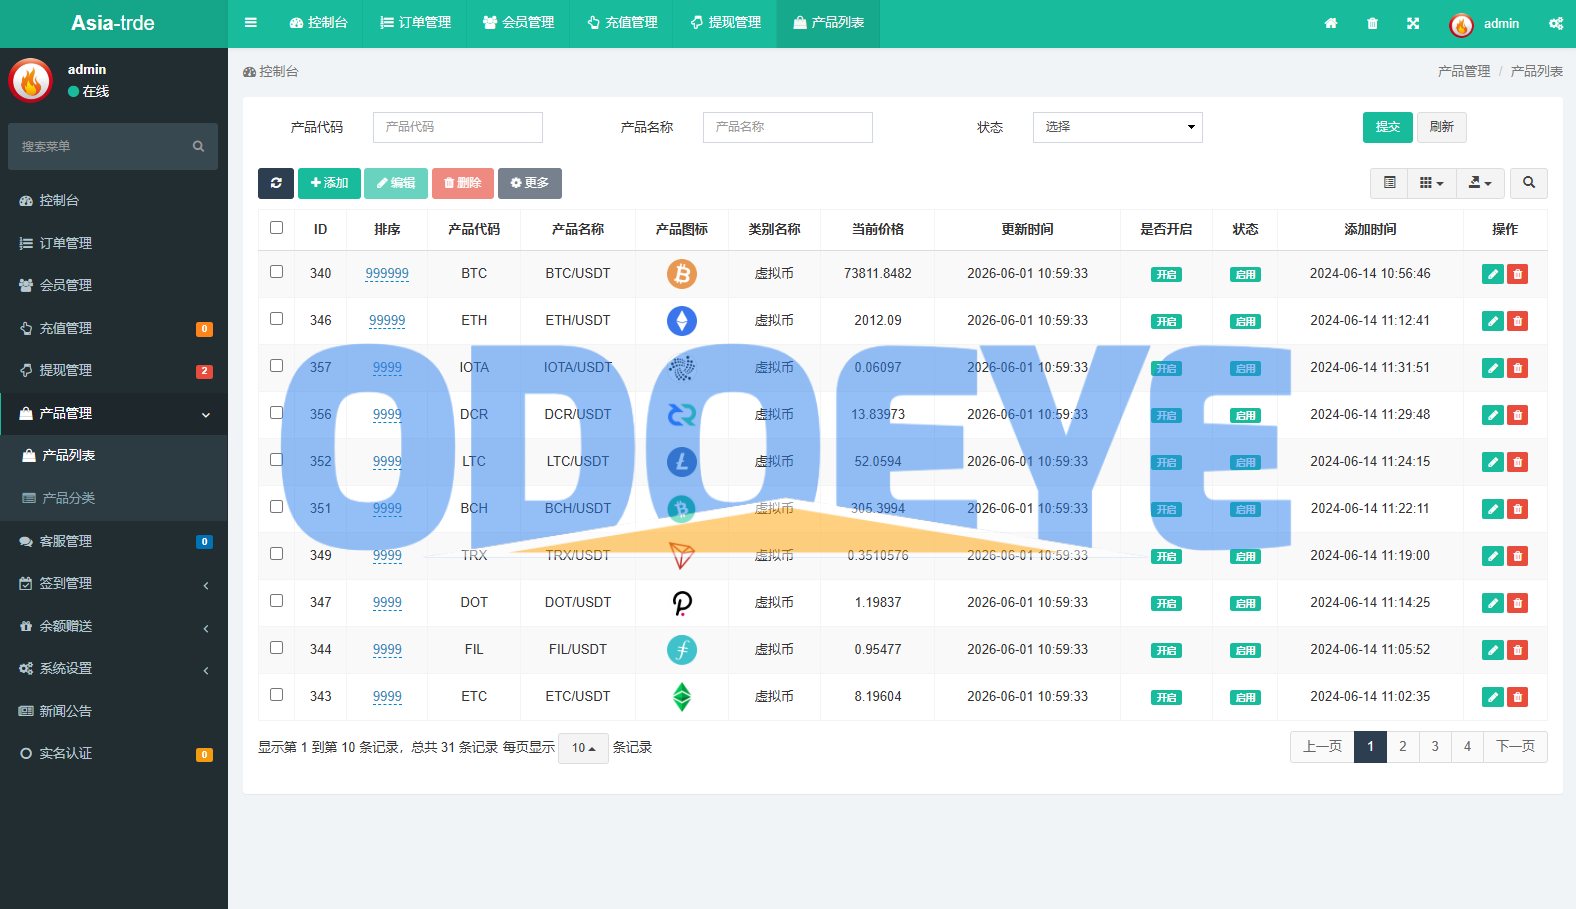Viewport: 1576px width, 909px height.
Task: Click the Ethereum Classic product icon
Action: coord(682,697)
